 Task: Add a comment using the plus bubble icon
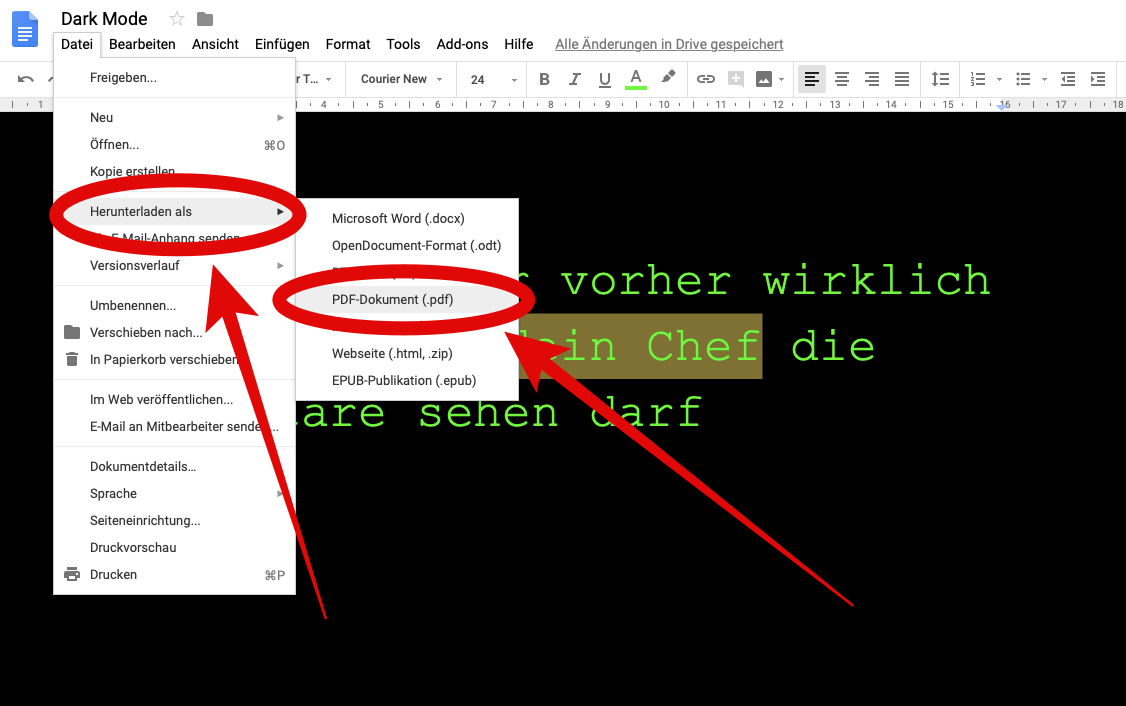[x=735, y=79]
